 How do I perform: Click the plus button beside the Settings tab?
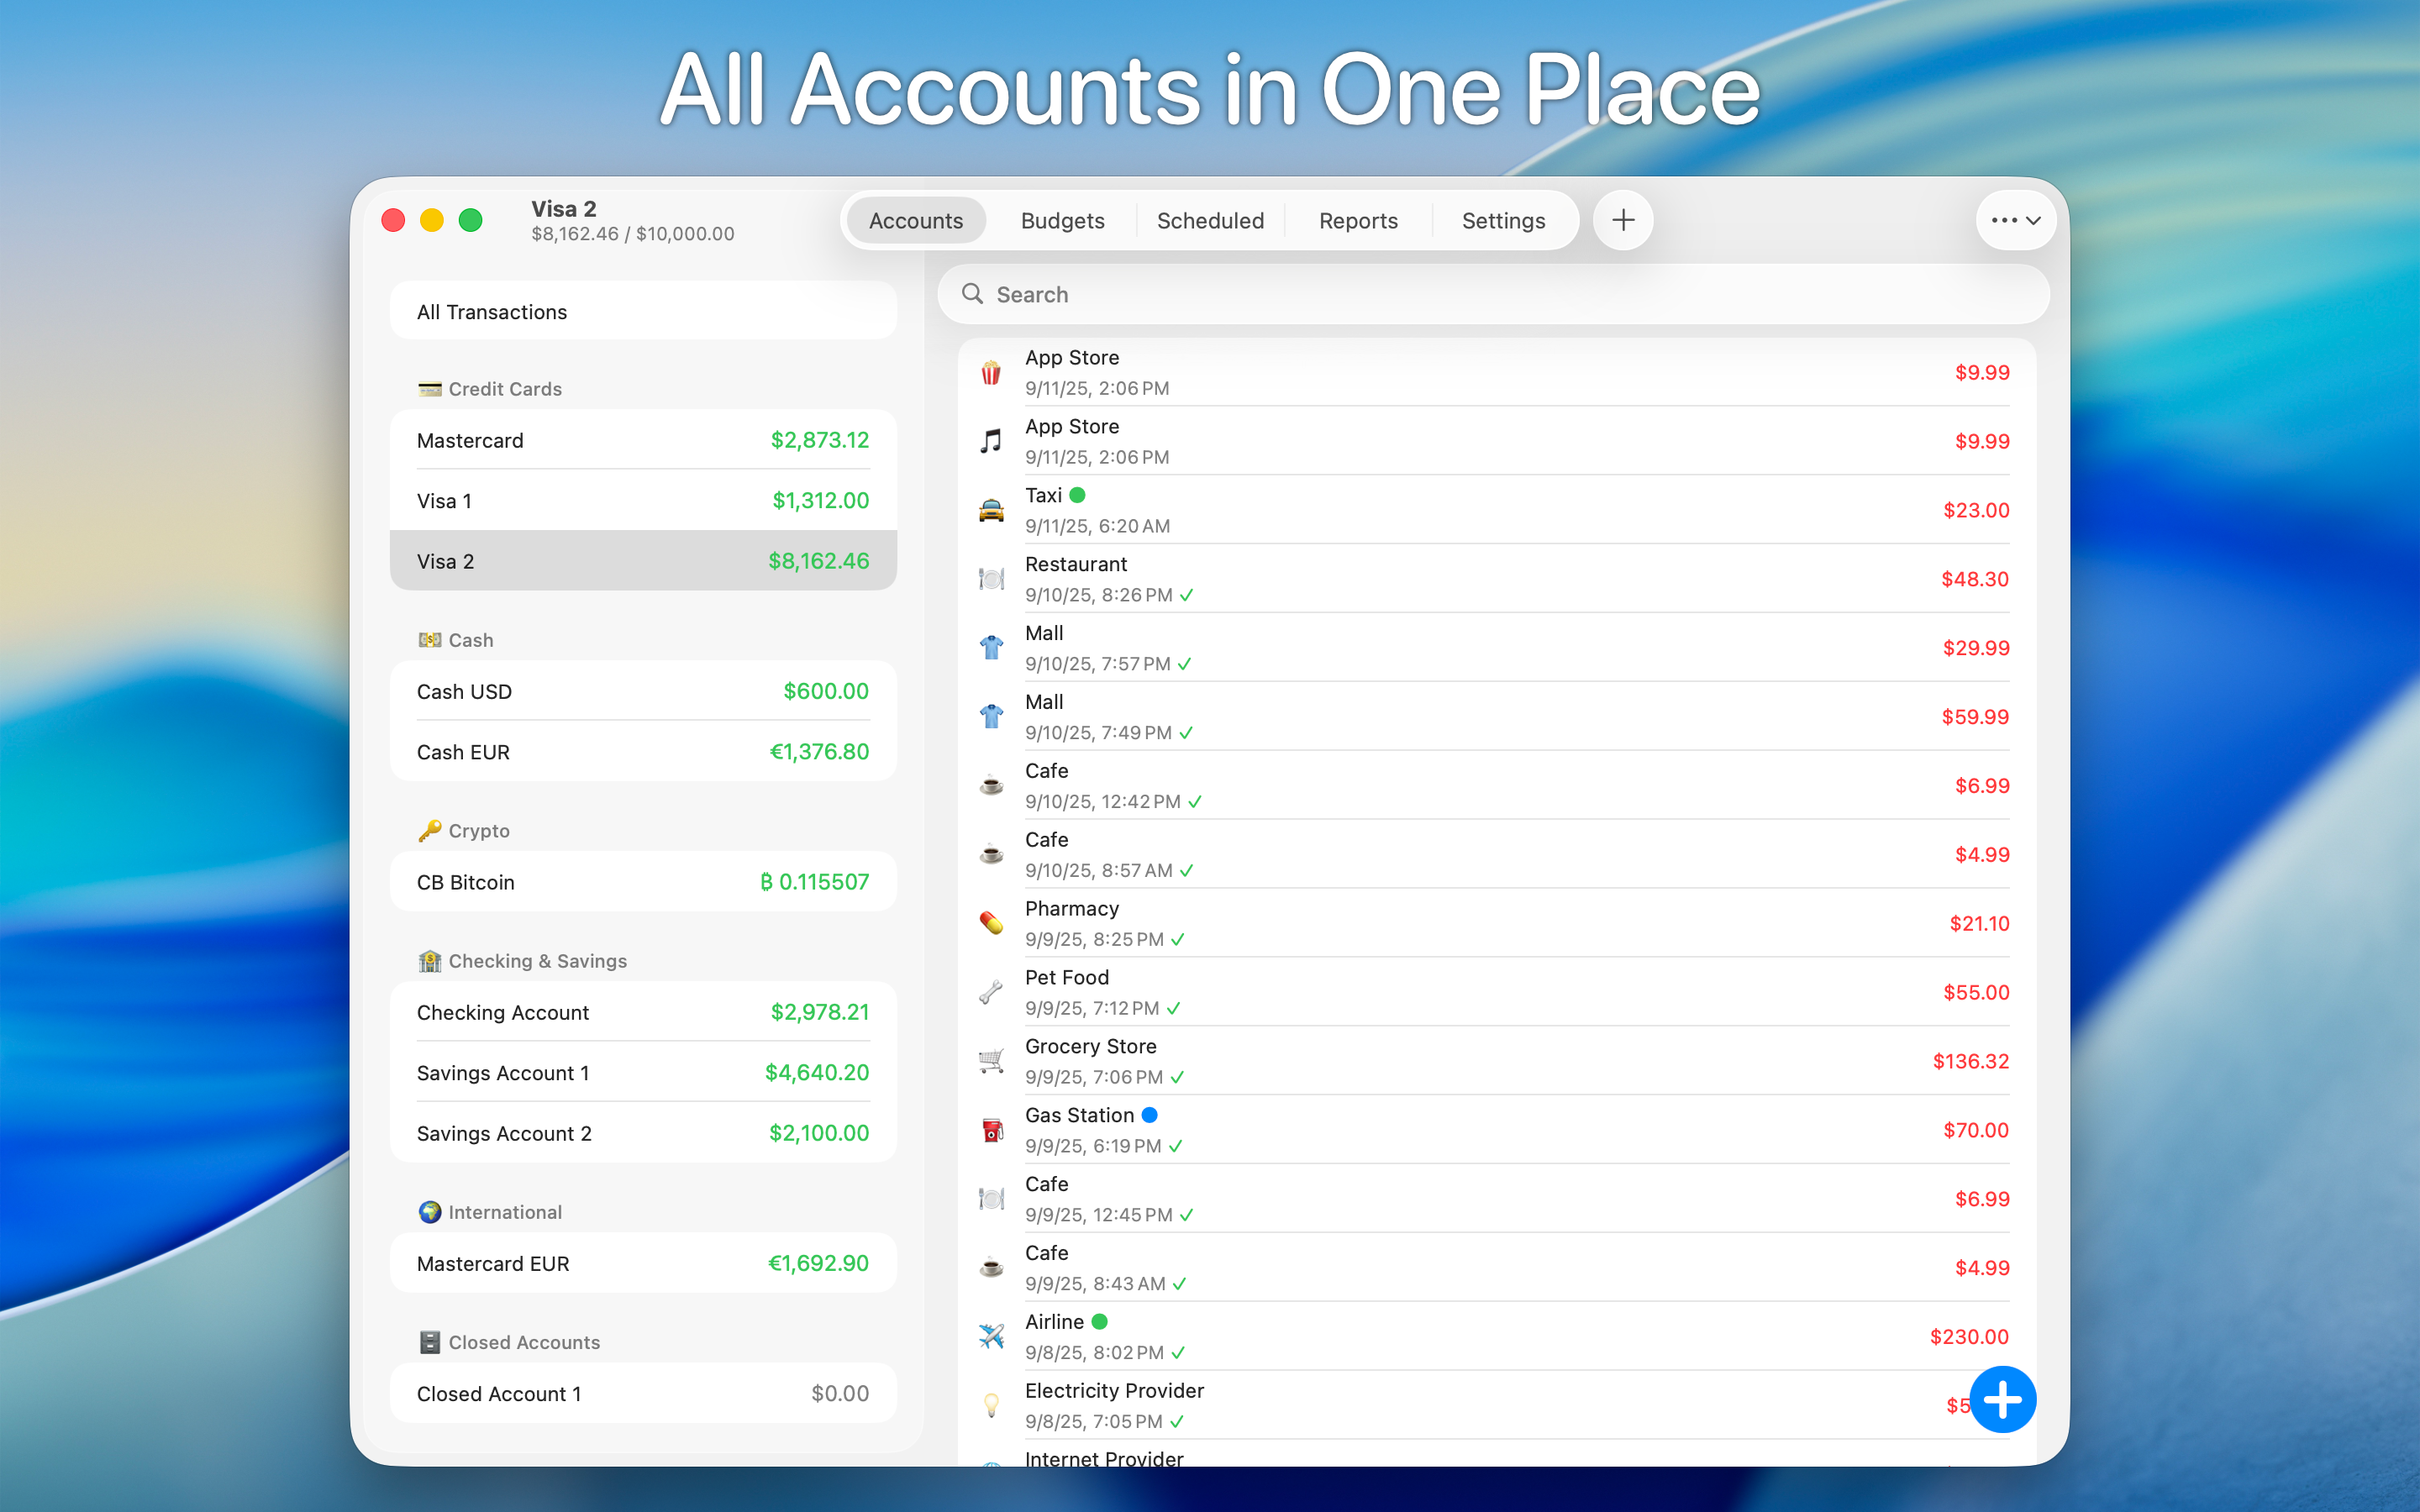pyautogui.click(x=1623, y=220)
